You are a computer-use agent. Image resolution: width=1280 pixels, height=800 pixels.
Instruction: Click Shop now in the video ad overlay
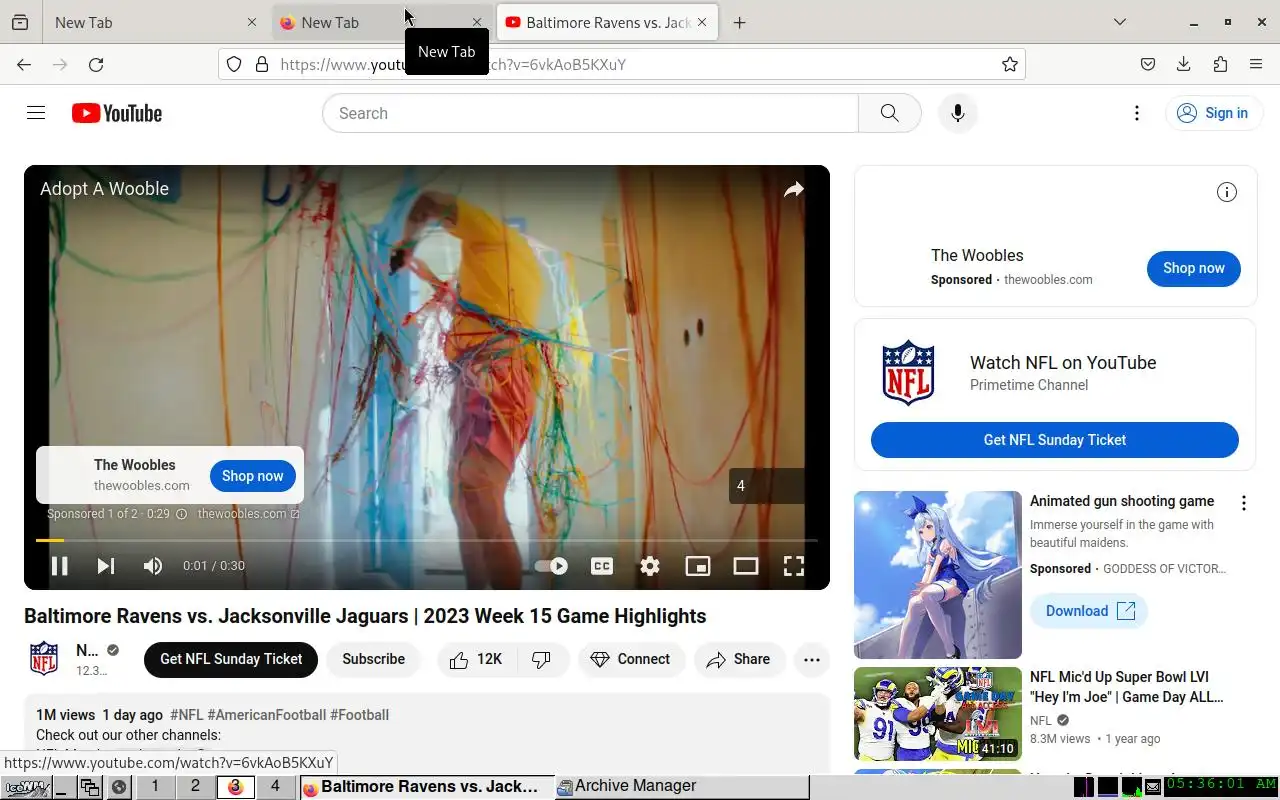(253, 476)
